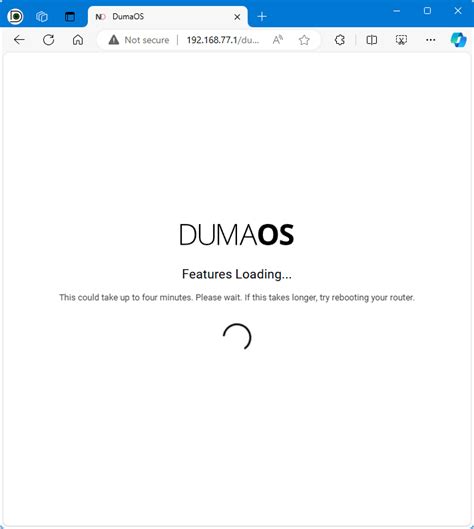Image resolution: width=474 pixels, height=529 pixels.
Task: Open the tab actions menu icon
Action: pyautogui.click(x=70, y=17)
